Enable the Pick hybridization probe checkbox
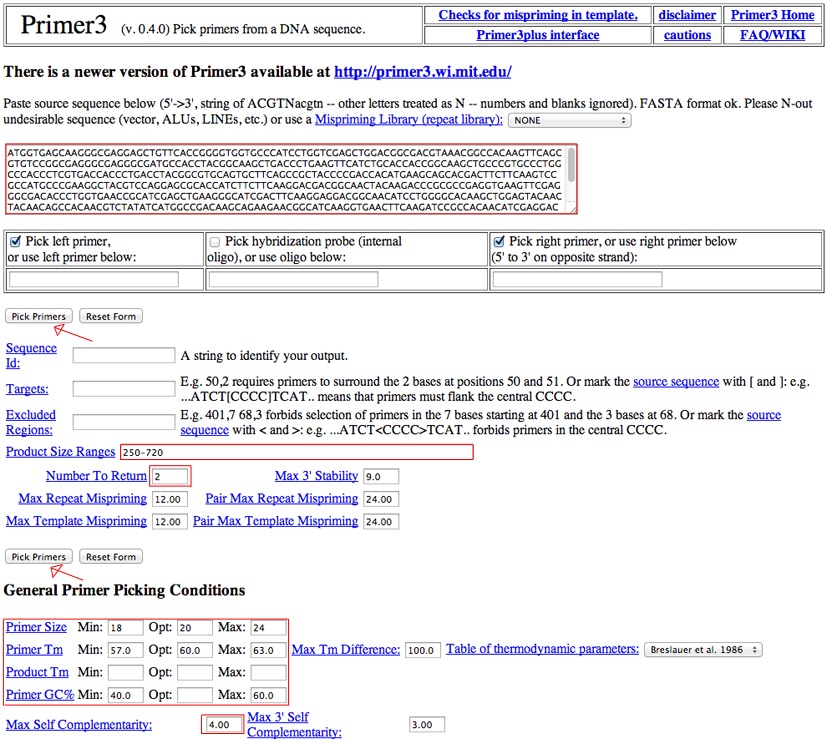Viewport: 827px width, 739px height. (x=215, y=242)
